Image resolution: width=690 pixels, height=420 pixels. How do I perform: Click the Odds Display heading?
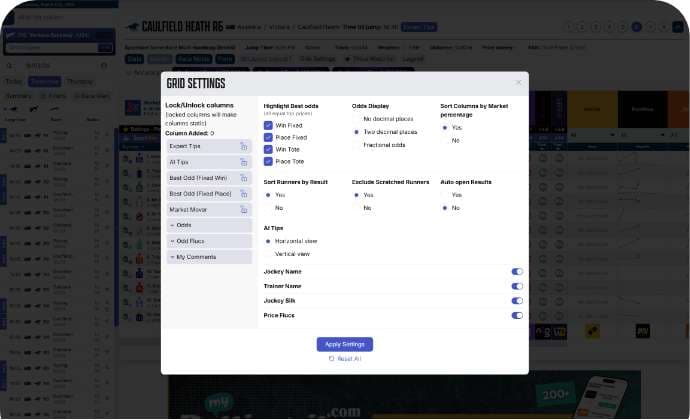(371, 106)
